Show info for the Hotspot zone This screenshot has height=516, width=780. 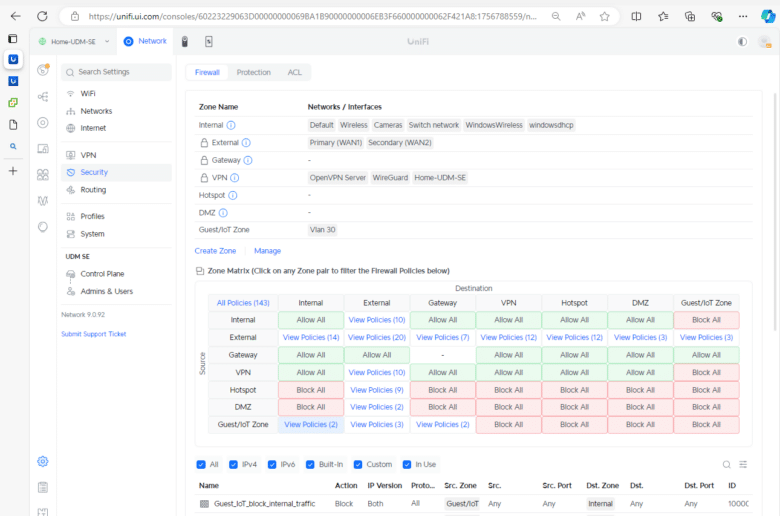click(233, 195)
